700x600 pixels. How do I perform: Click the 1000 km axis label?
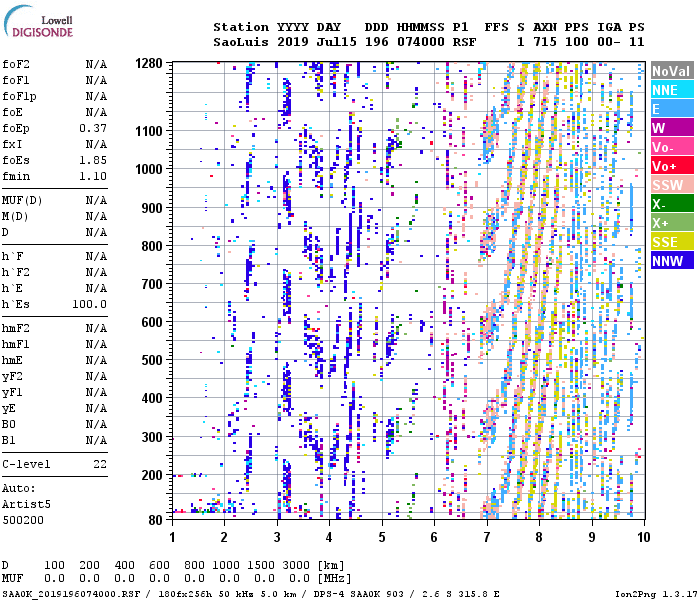(x=149, y=169)
